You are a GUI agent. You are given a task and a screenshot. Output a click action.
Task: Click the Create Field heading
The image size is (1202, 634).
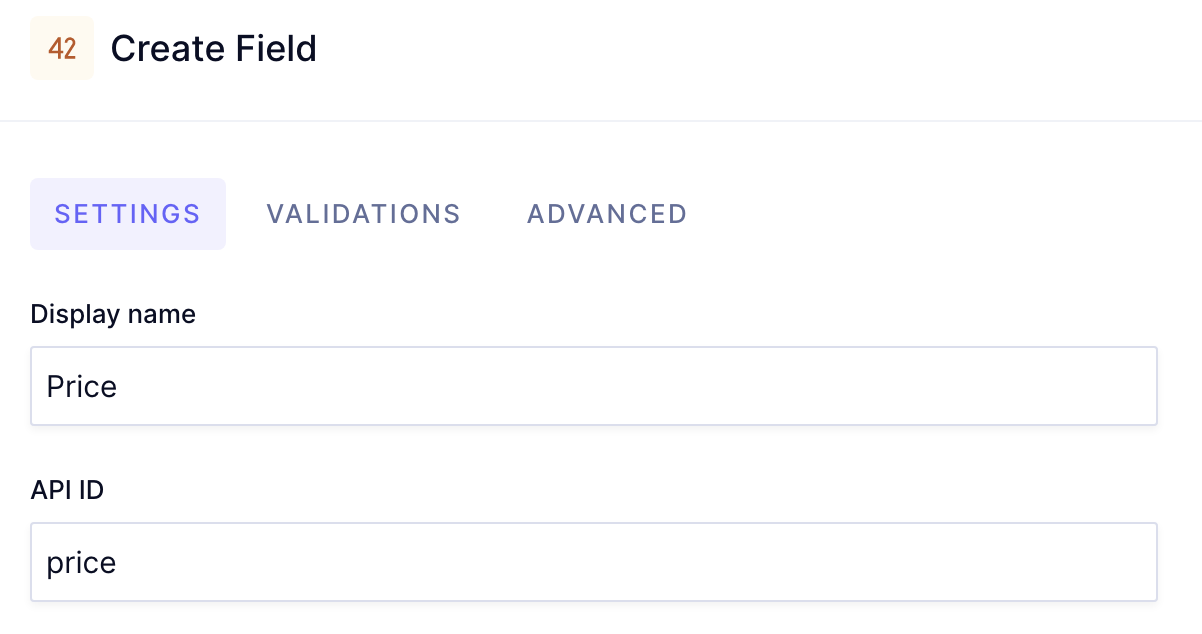point(213,48)
